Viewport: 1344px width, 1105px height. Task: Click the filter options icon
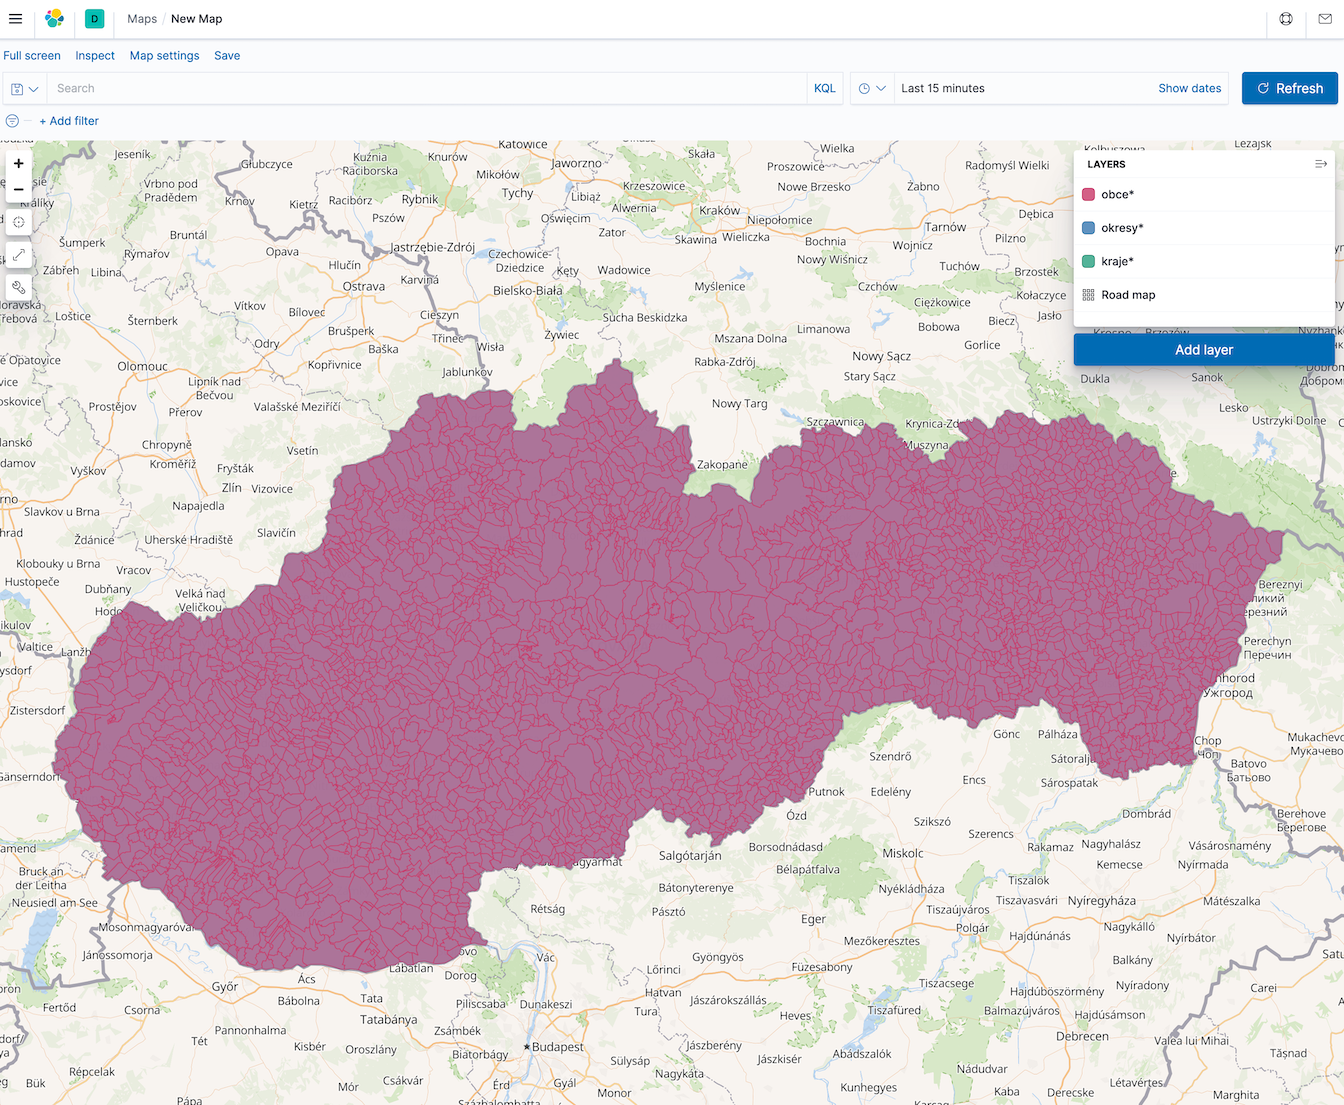click(12, 121)
